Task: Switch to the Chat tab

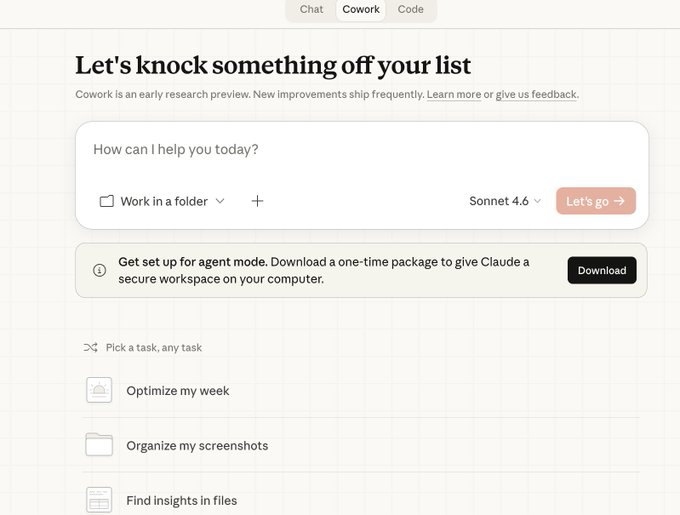Action: coord(311,9)
